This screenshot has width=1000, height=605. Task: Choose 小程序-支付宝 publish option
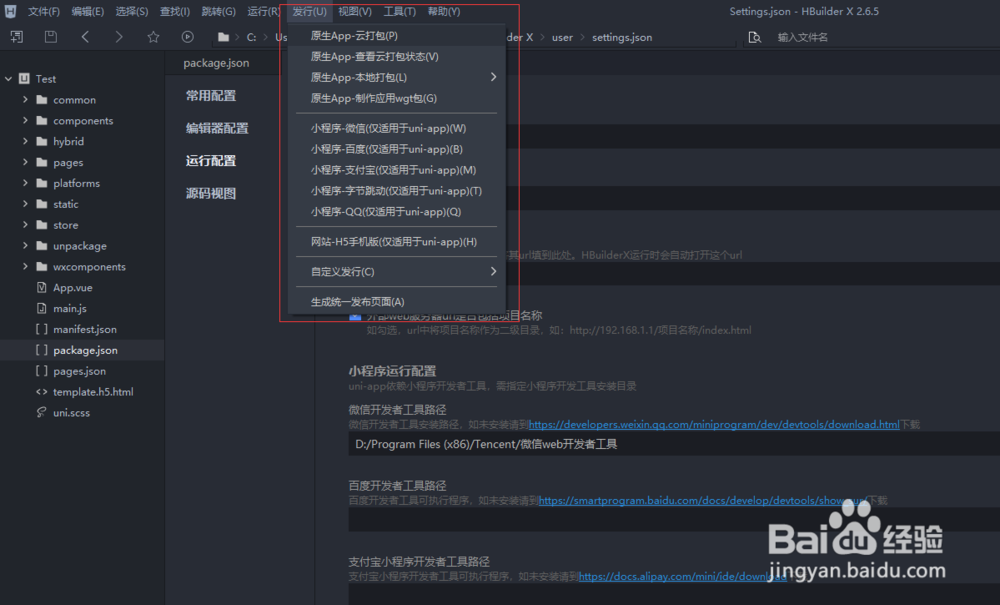[x=397, y=170]
